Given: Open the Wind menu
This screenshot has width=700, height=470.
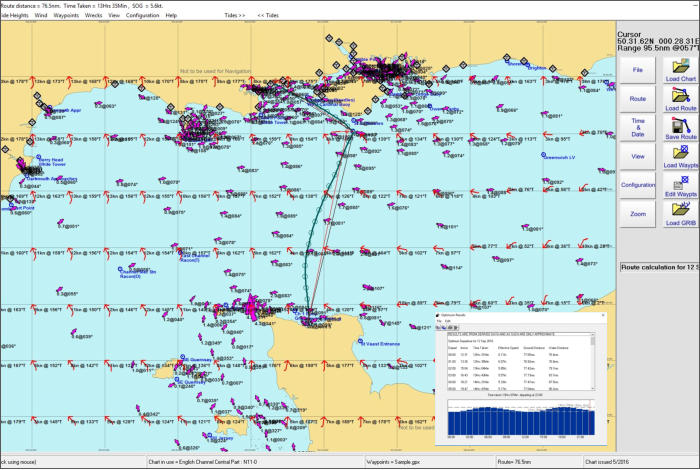Looking at the screenshot, I should (42, 16).
